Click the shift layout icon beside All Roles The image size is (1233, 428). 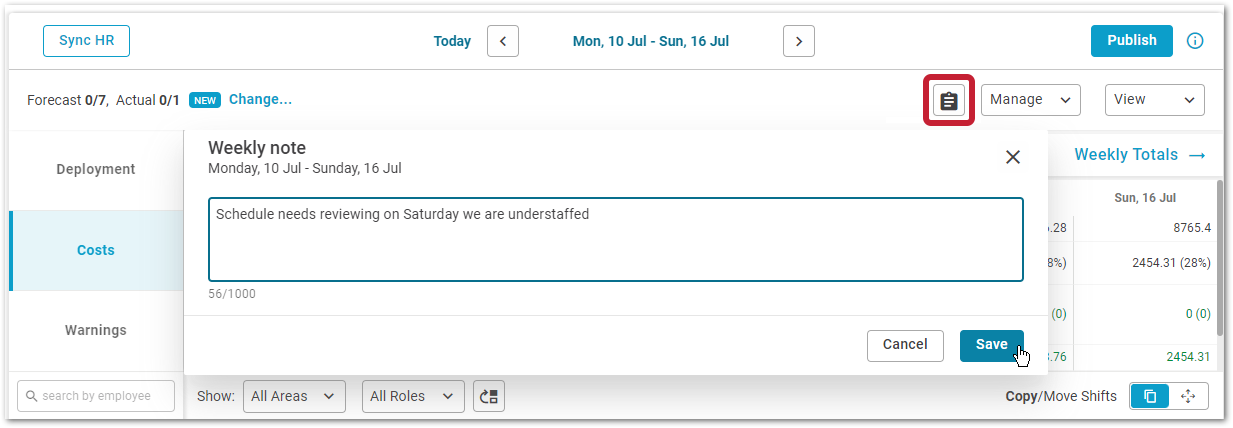click(x=489, y=396)
